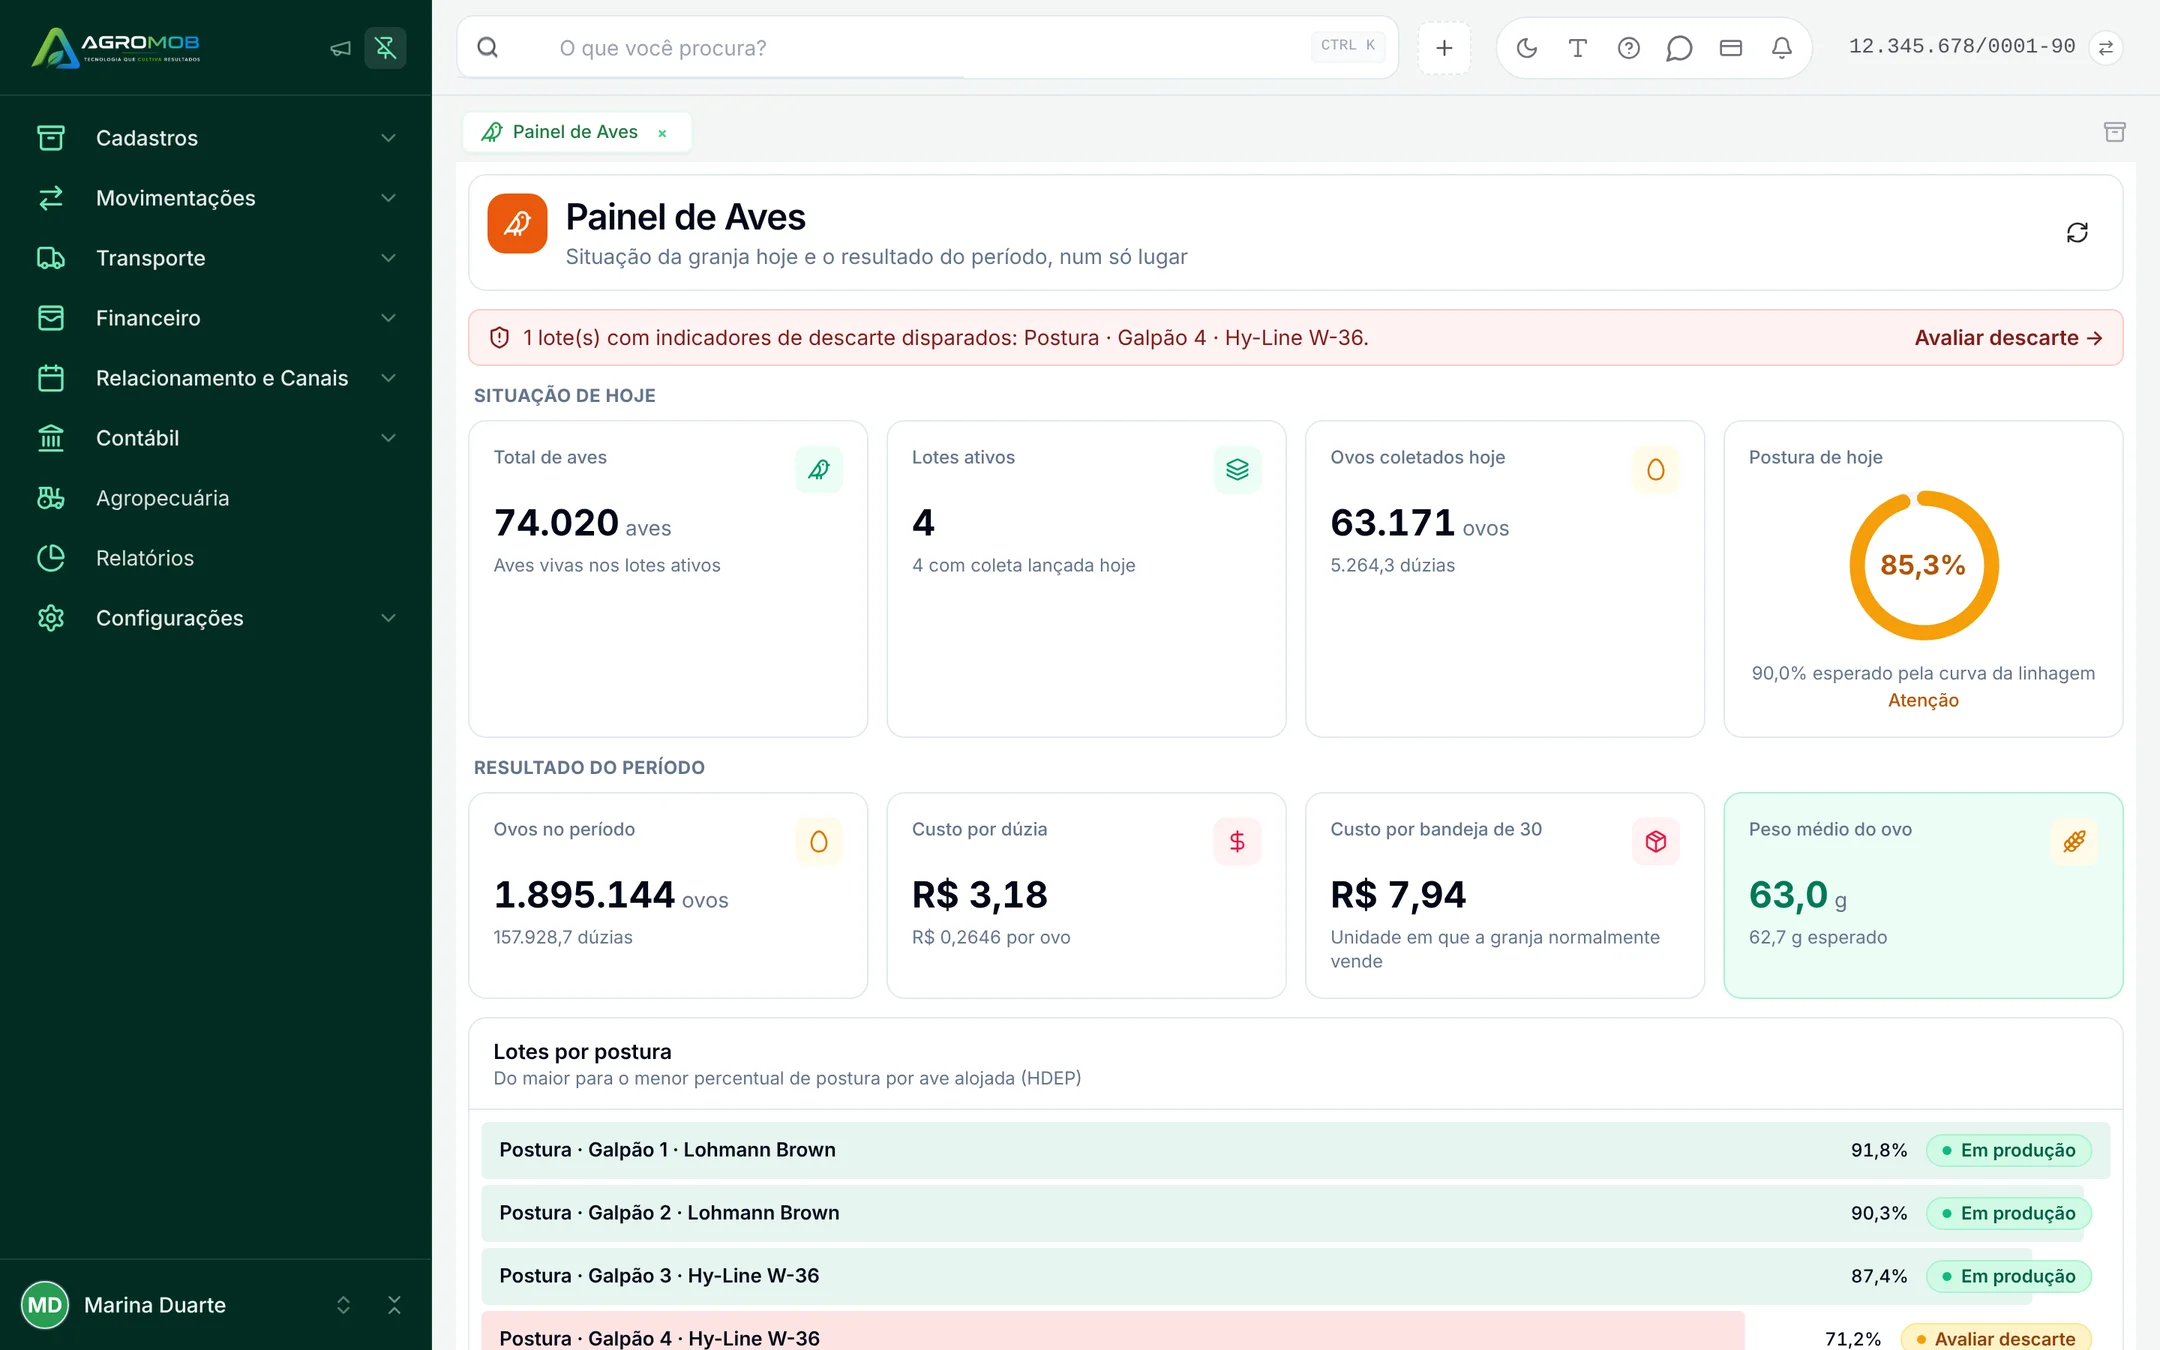Click the Custo por bandeja box icon
The image size is (2160, 1350).
[1656, 842]
